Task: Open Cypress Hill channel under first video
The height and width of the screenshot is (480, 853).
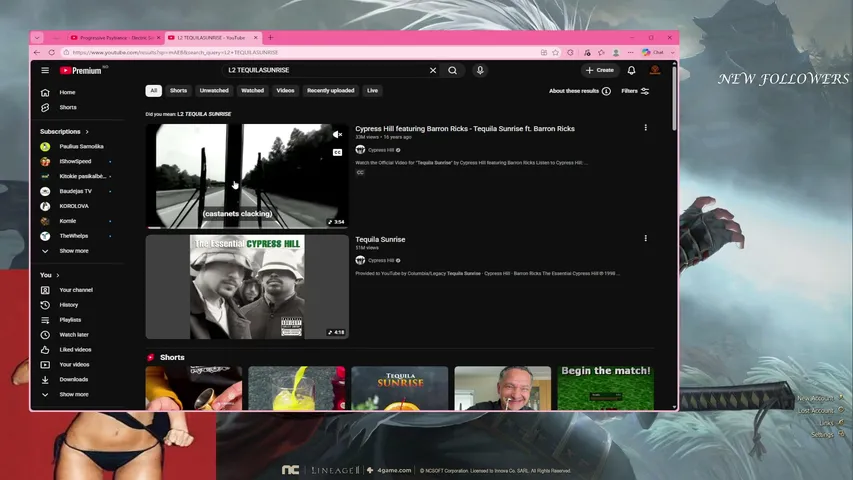Action: (380, 150)
